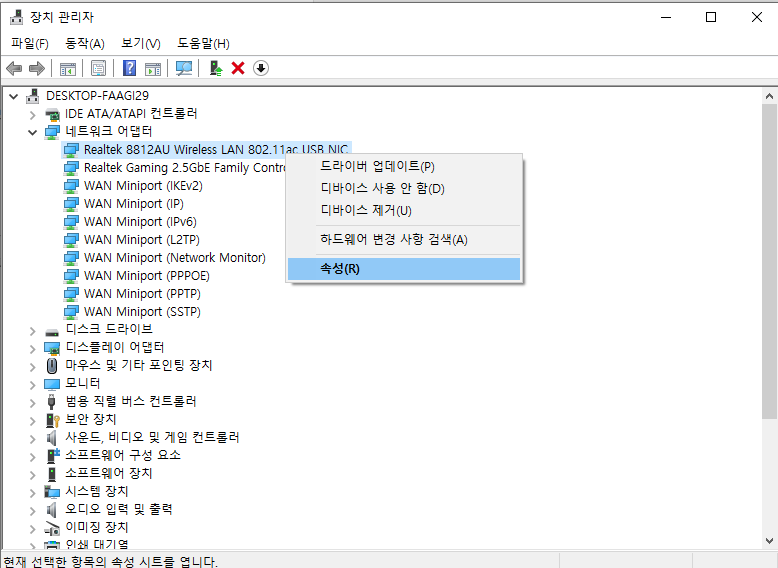Click the 시스템 장치 folder icon
Screen dimensions: 778x568
52,492
